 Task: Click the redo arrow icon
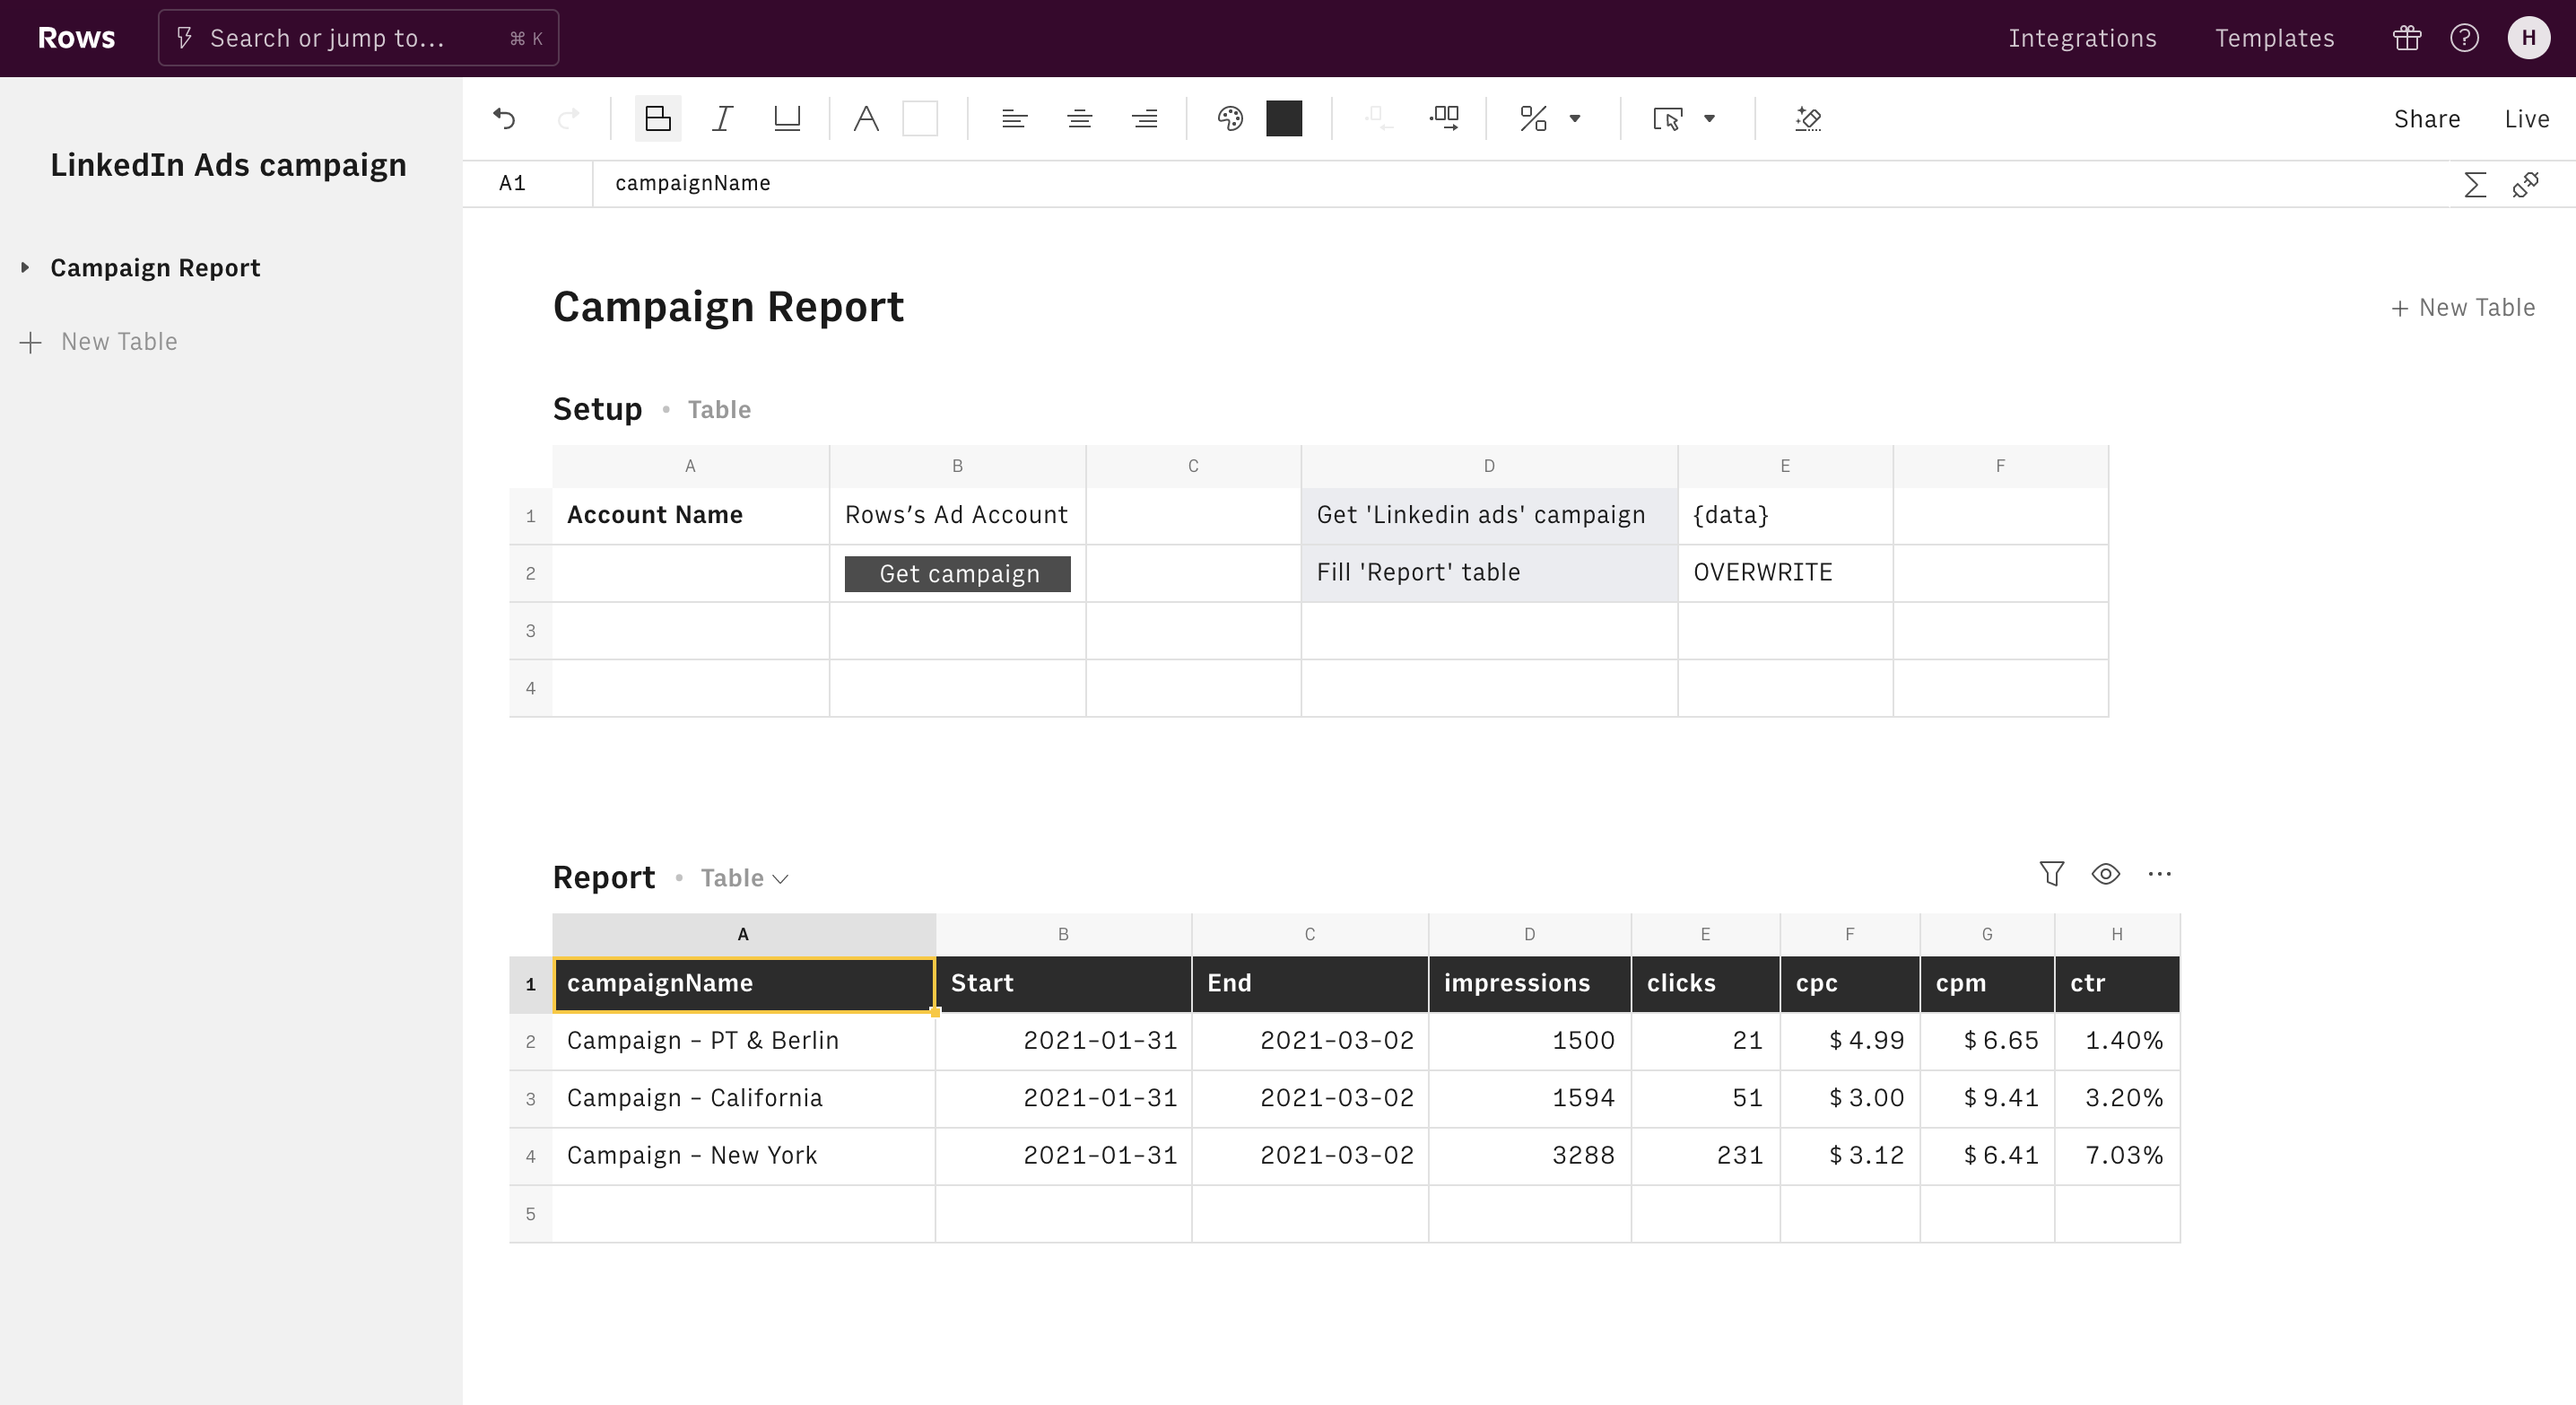[x=568, y=119]
